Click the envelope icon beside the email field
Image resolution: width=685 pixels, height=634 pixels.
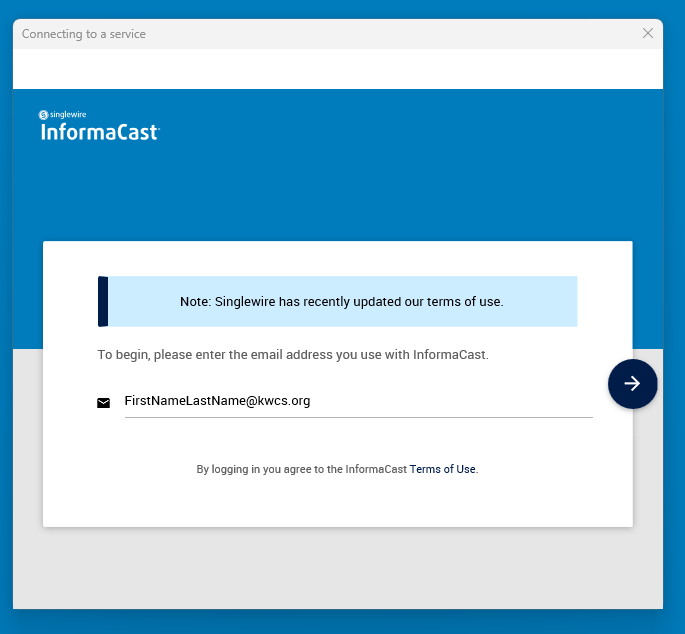pyautogui.click(x=104, y=402)
